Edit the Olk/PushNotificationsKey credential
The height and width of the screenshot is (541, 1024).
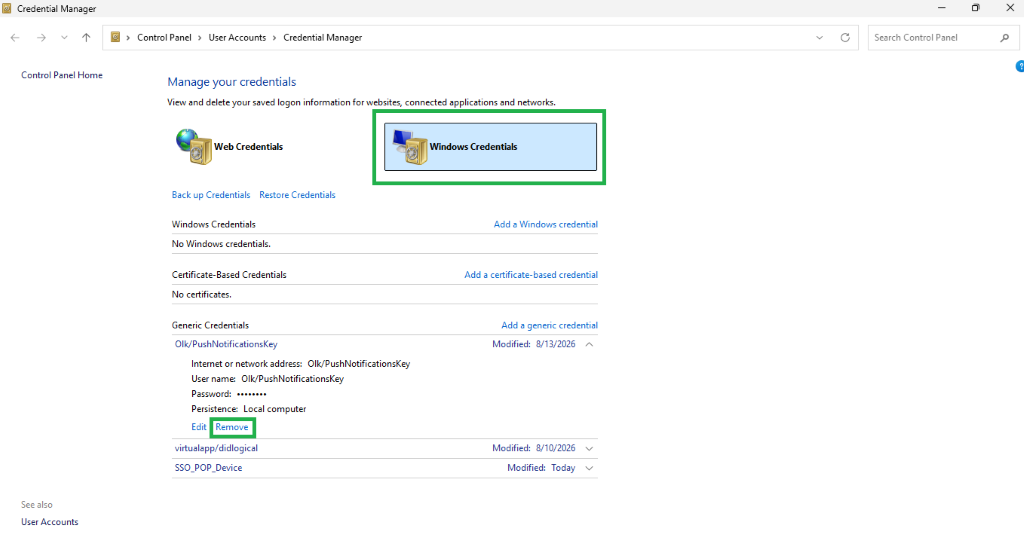tap(199, 427)
